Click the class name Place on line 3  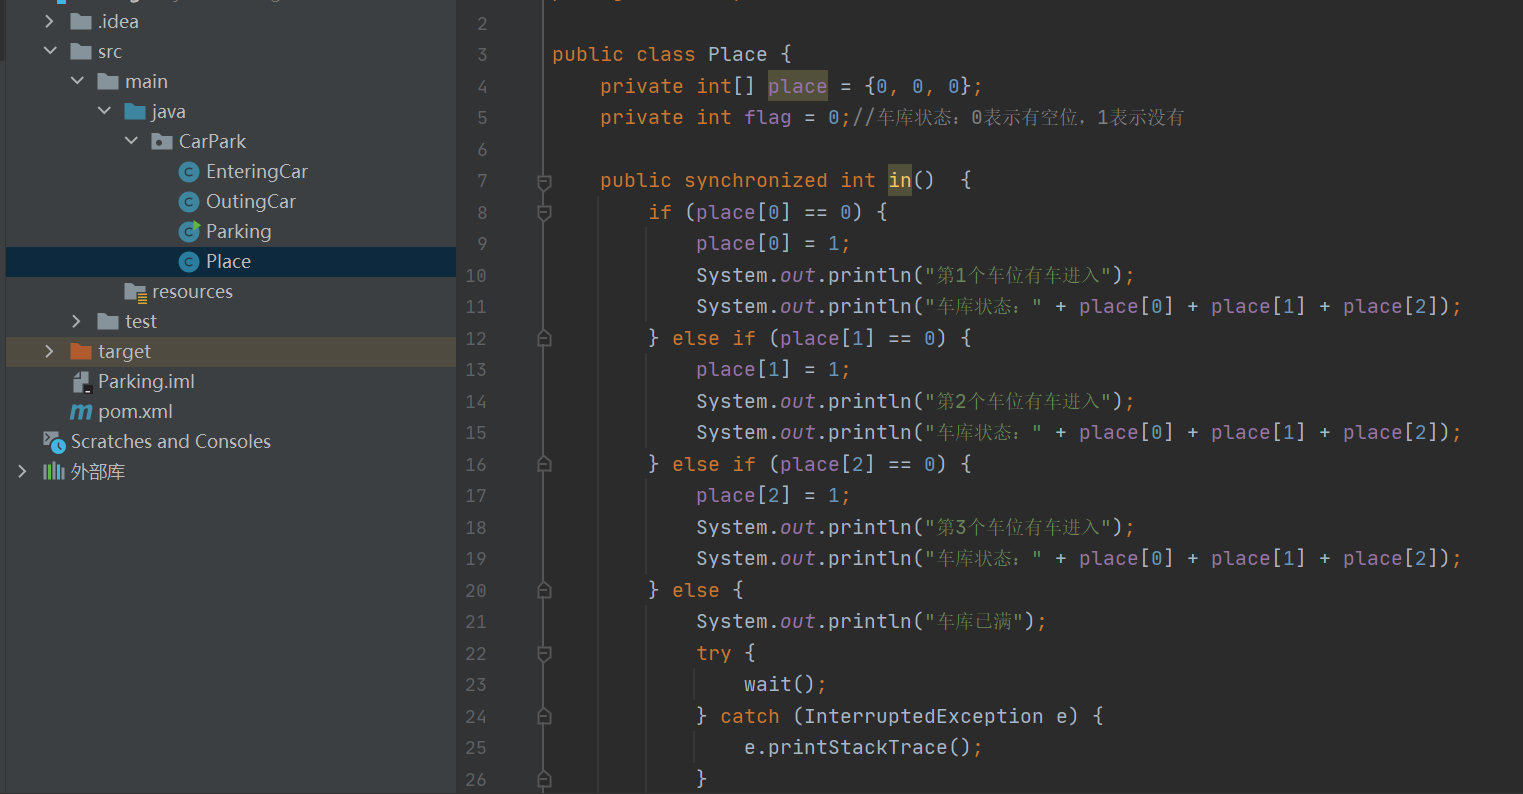coord(738,54)
